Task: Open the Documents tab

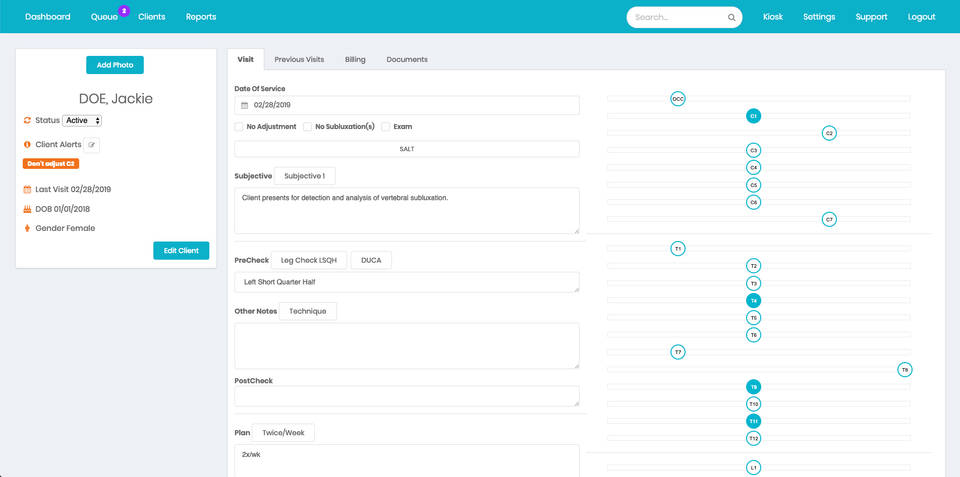Action: [407, 59]
